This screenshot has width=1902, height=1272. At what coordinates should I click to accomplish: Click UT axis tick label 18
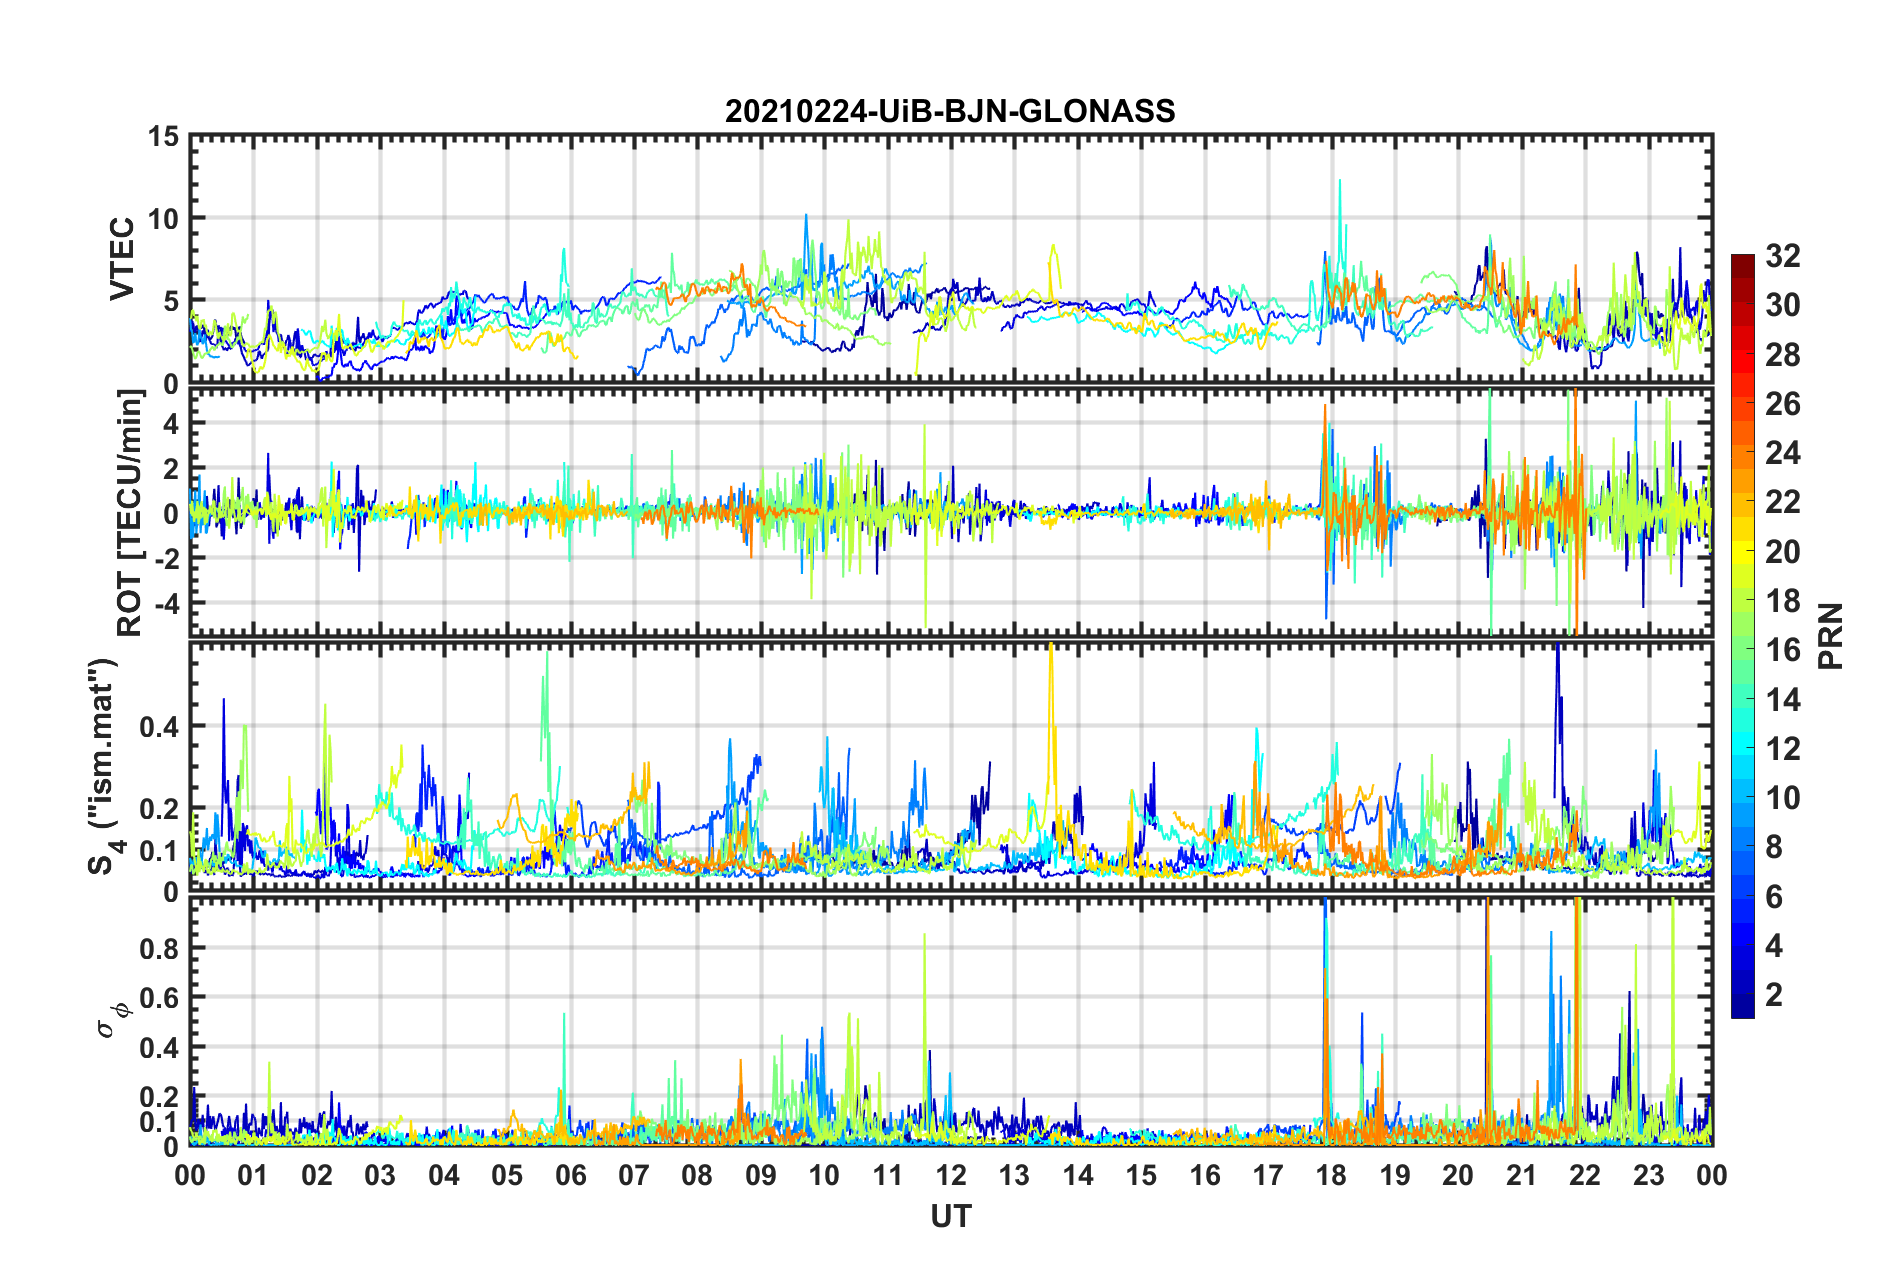(x=1332, y=1175)
